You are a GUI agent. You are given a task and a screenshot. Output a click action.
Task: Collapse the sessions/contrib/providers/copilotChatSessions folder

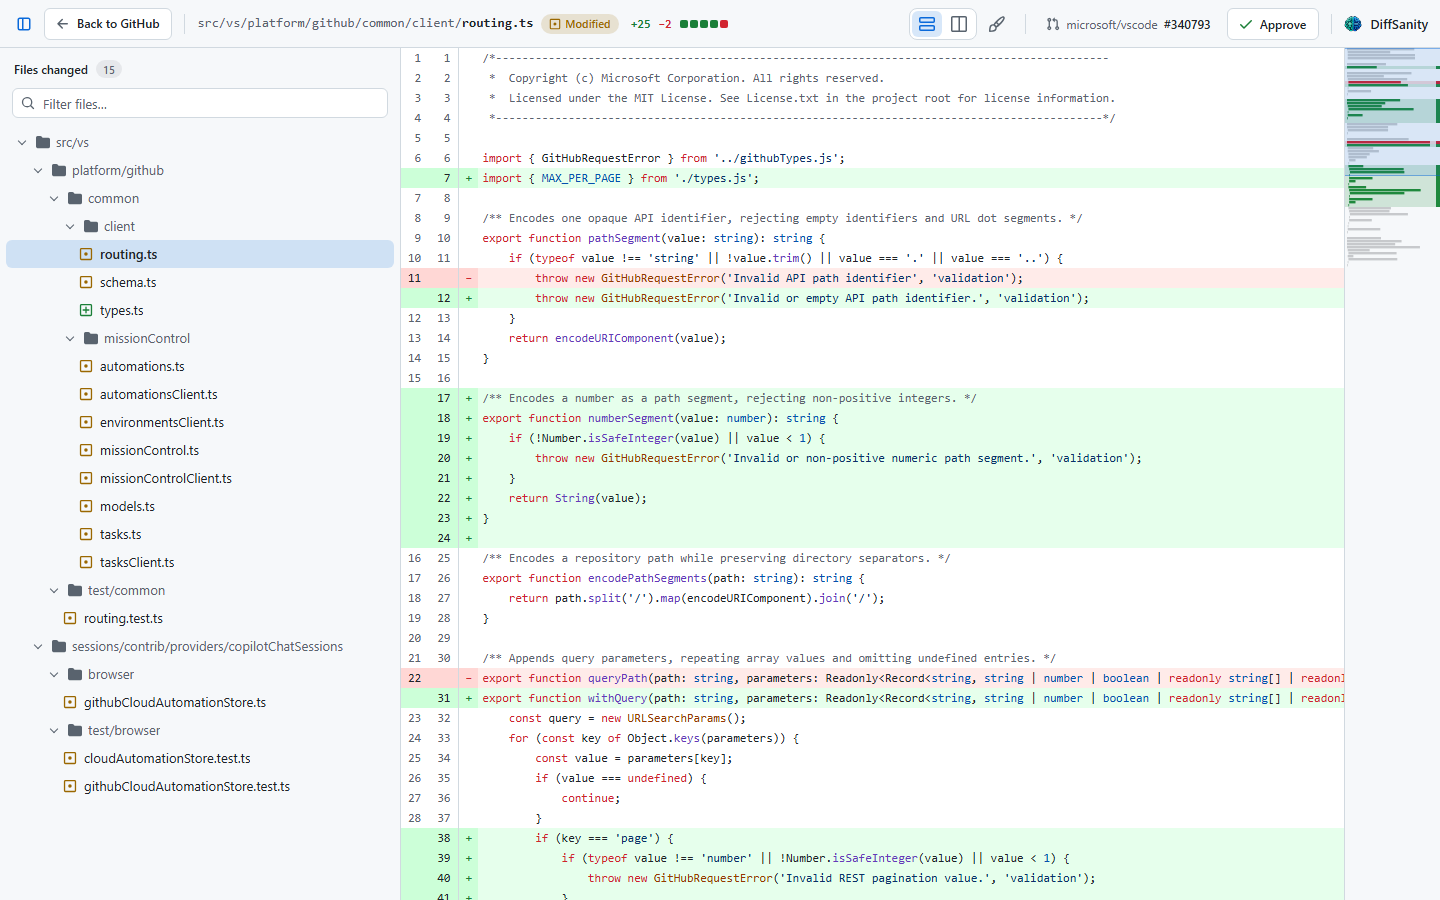click(38, 647)
